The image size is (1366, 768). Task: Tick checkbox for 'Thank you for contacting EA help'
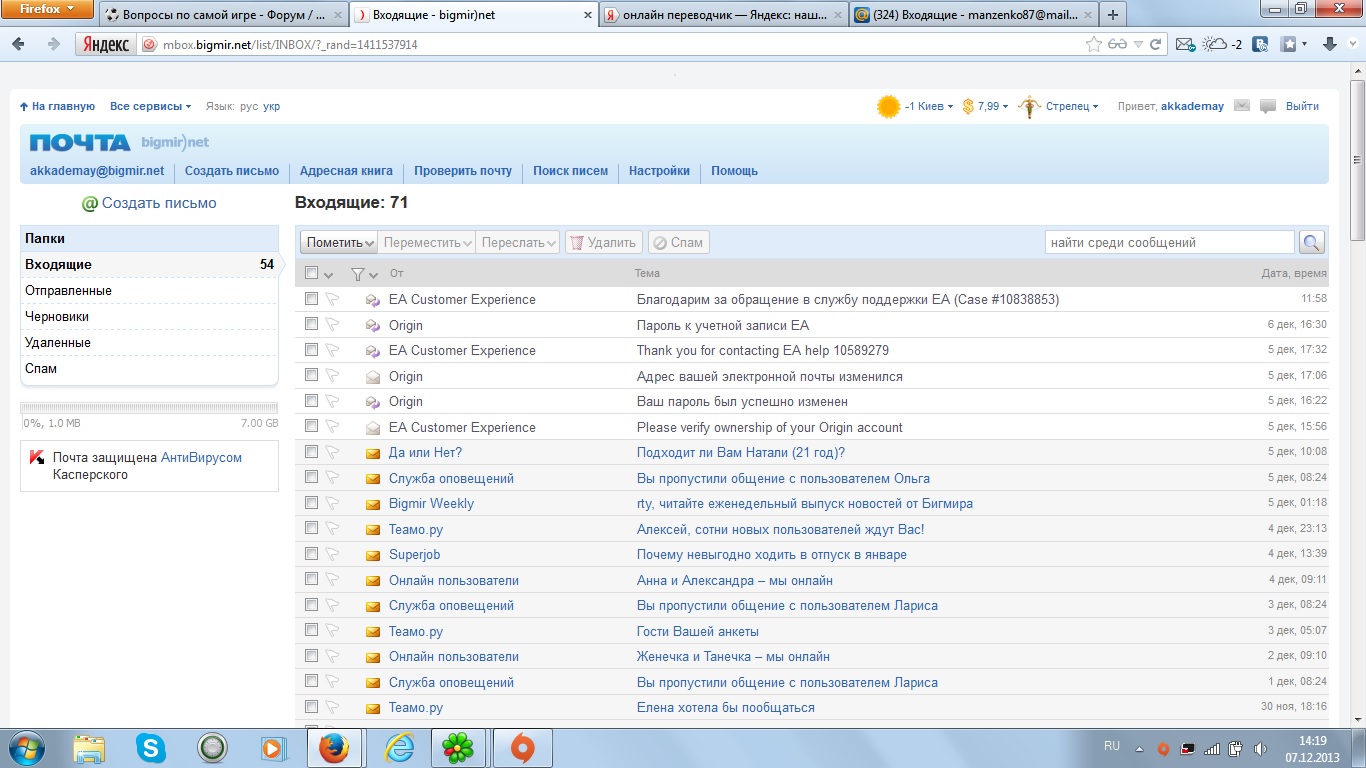[311, 350]
